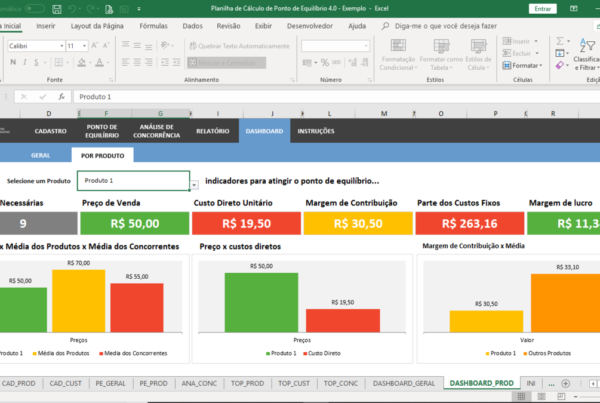Screen dimensions: 600x403
Task: Open the Ajuda ribbon tab
Action: pyautogui.click(x=357, y=26)
